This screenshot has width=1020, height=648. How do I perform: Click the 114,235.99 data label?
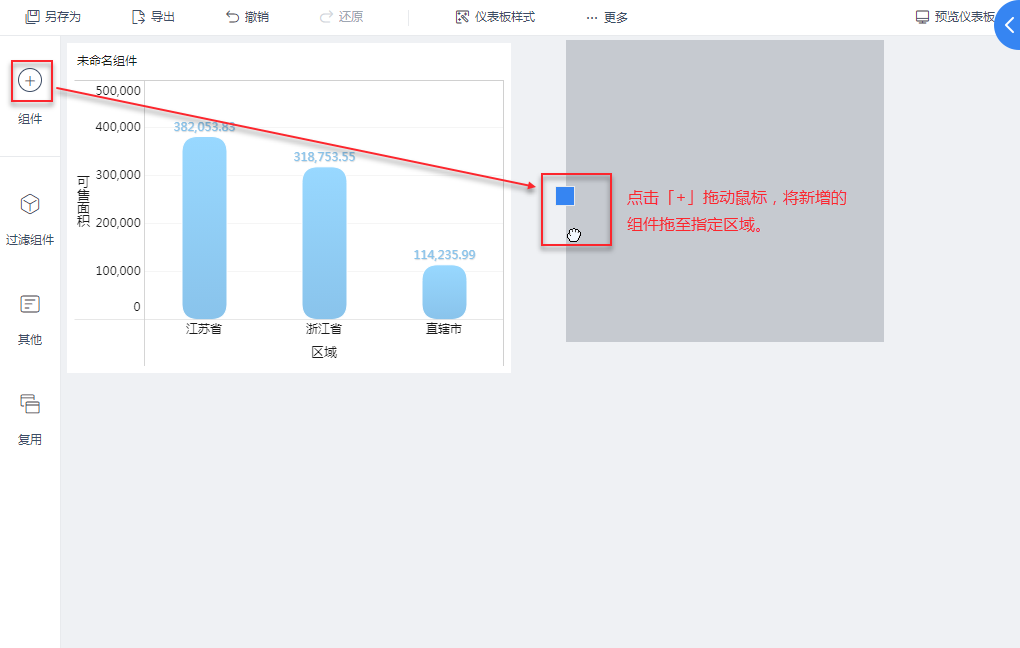(444, 255)
